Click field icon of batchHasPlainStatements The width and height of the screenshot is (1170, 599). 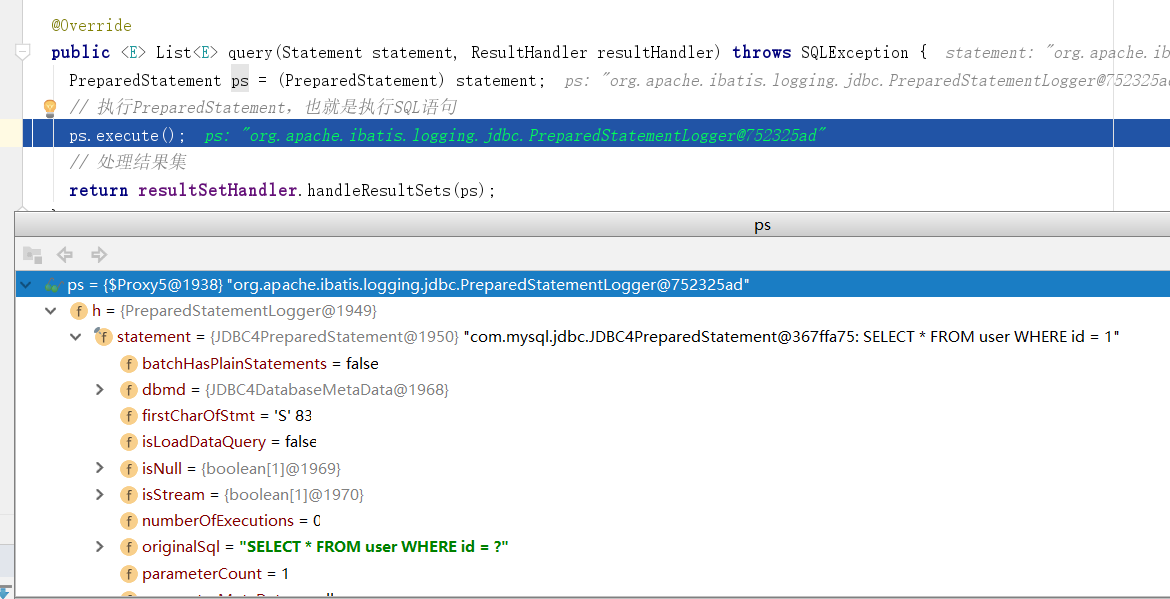coord(129,364)
